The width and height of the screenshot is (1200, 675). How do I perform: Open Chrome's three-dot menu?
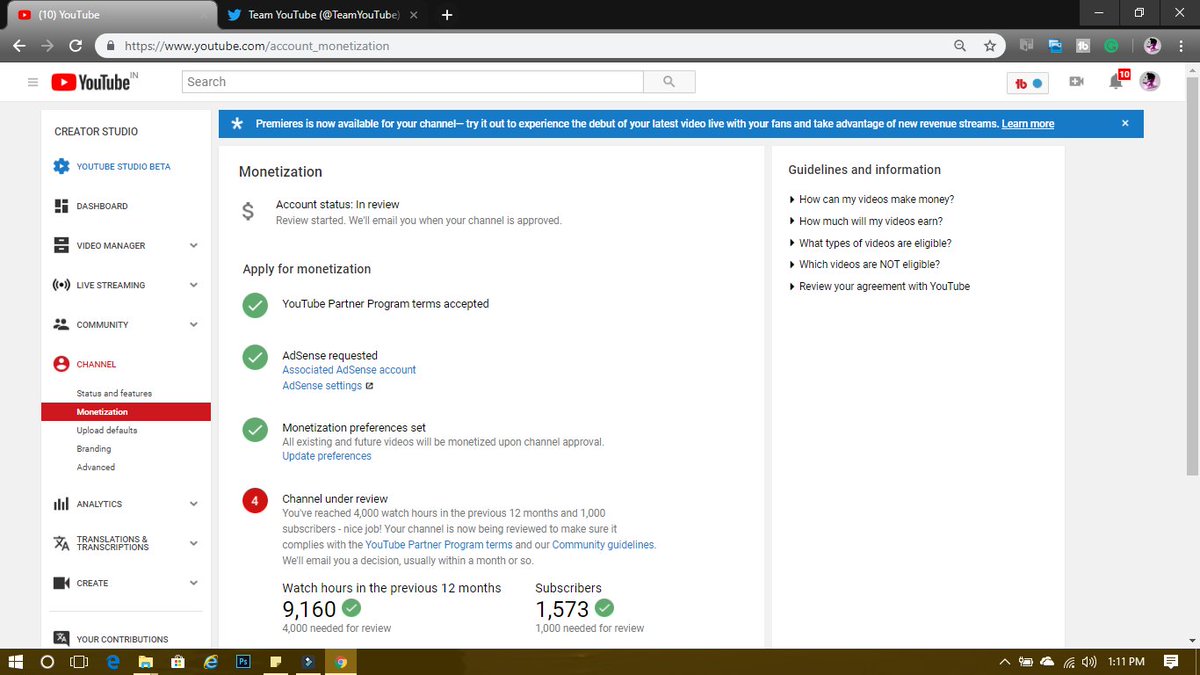click(1183, 46)
